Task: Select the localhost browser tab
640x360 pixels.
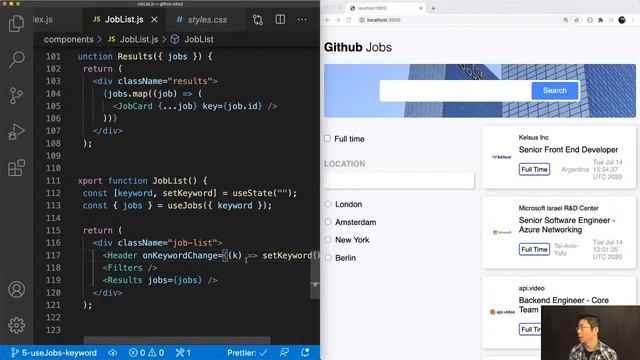Action: 386,8
